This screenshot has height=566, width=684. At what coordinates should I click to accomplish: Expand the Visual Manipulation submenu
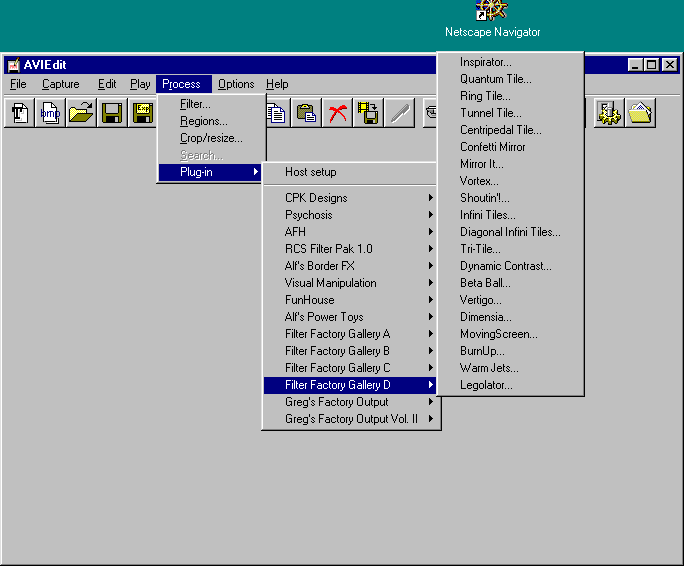[351, 283]
